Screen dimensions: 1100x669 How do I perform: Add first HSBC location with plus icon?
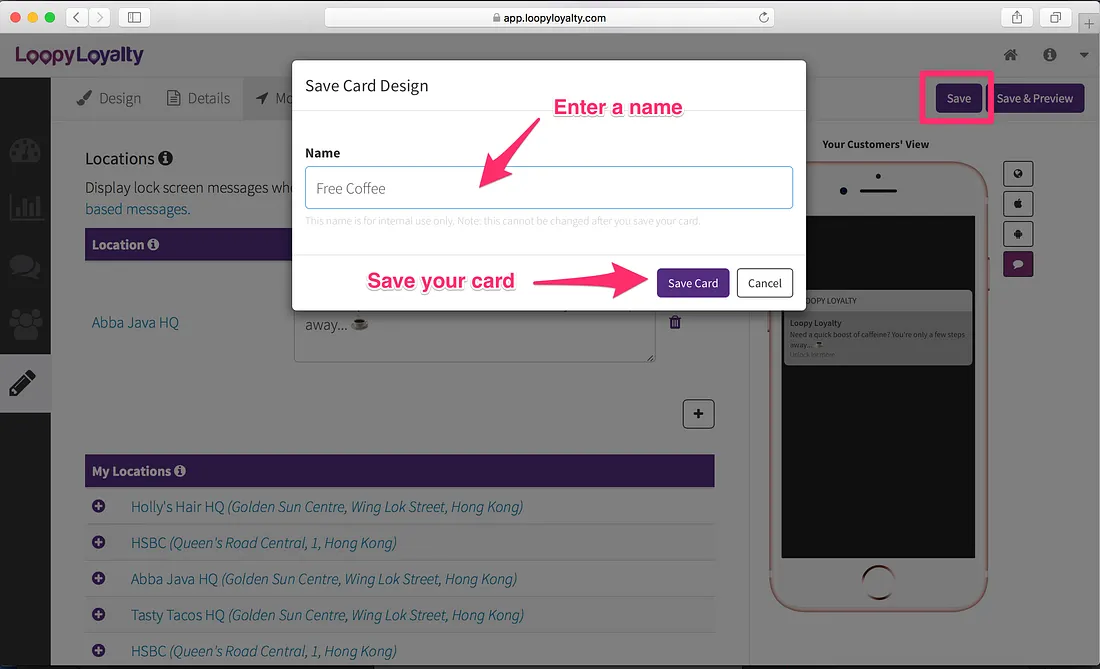tap(99, 542)
